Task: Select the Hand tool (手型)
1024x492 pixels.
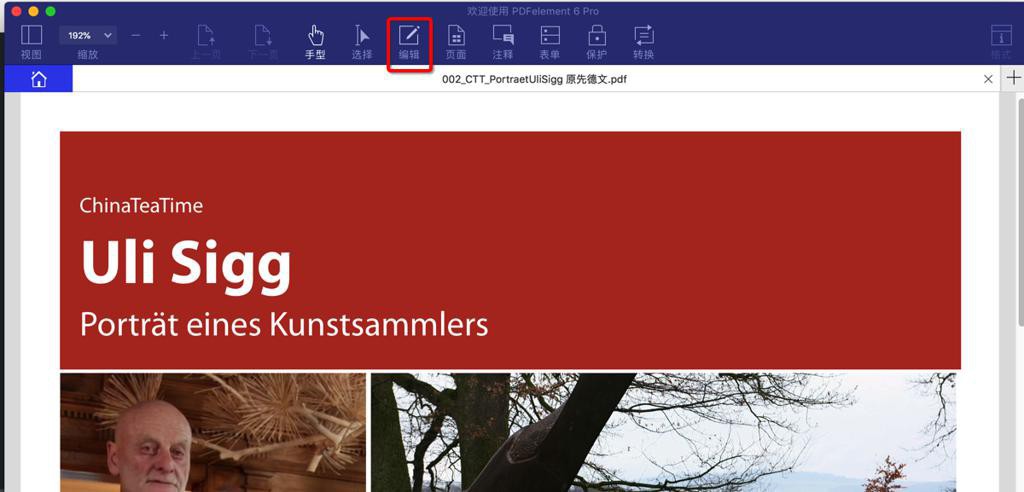Action: tap(315, 42)
